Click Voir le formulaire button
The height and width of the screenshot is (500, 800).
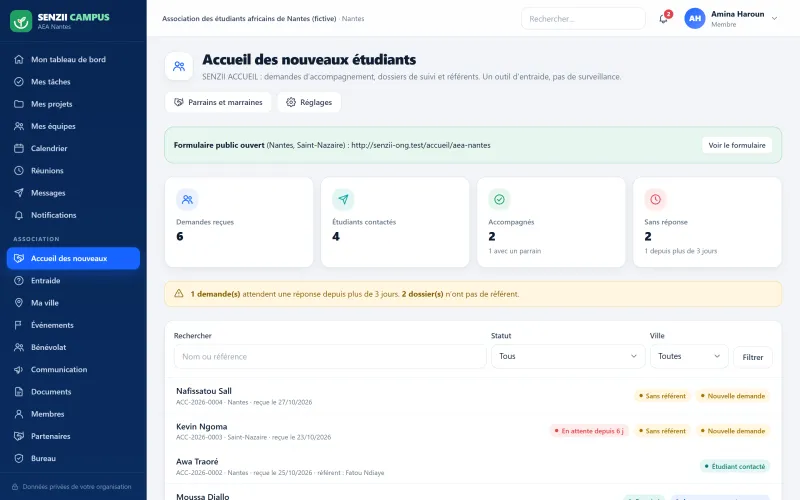(737, 145)
